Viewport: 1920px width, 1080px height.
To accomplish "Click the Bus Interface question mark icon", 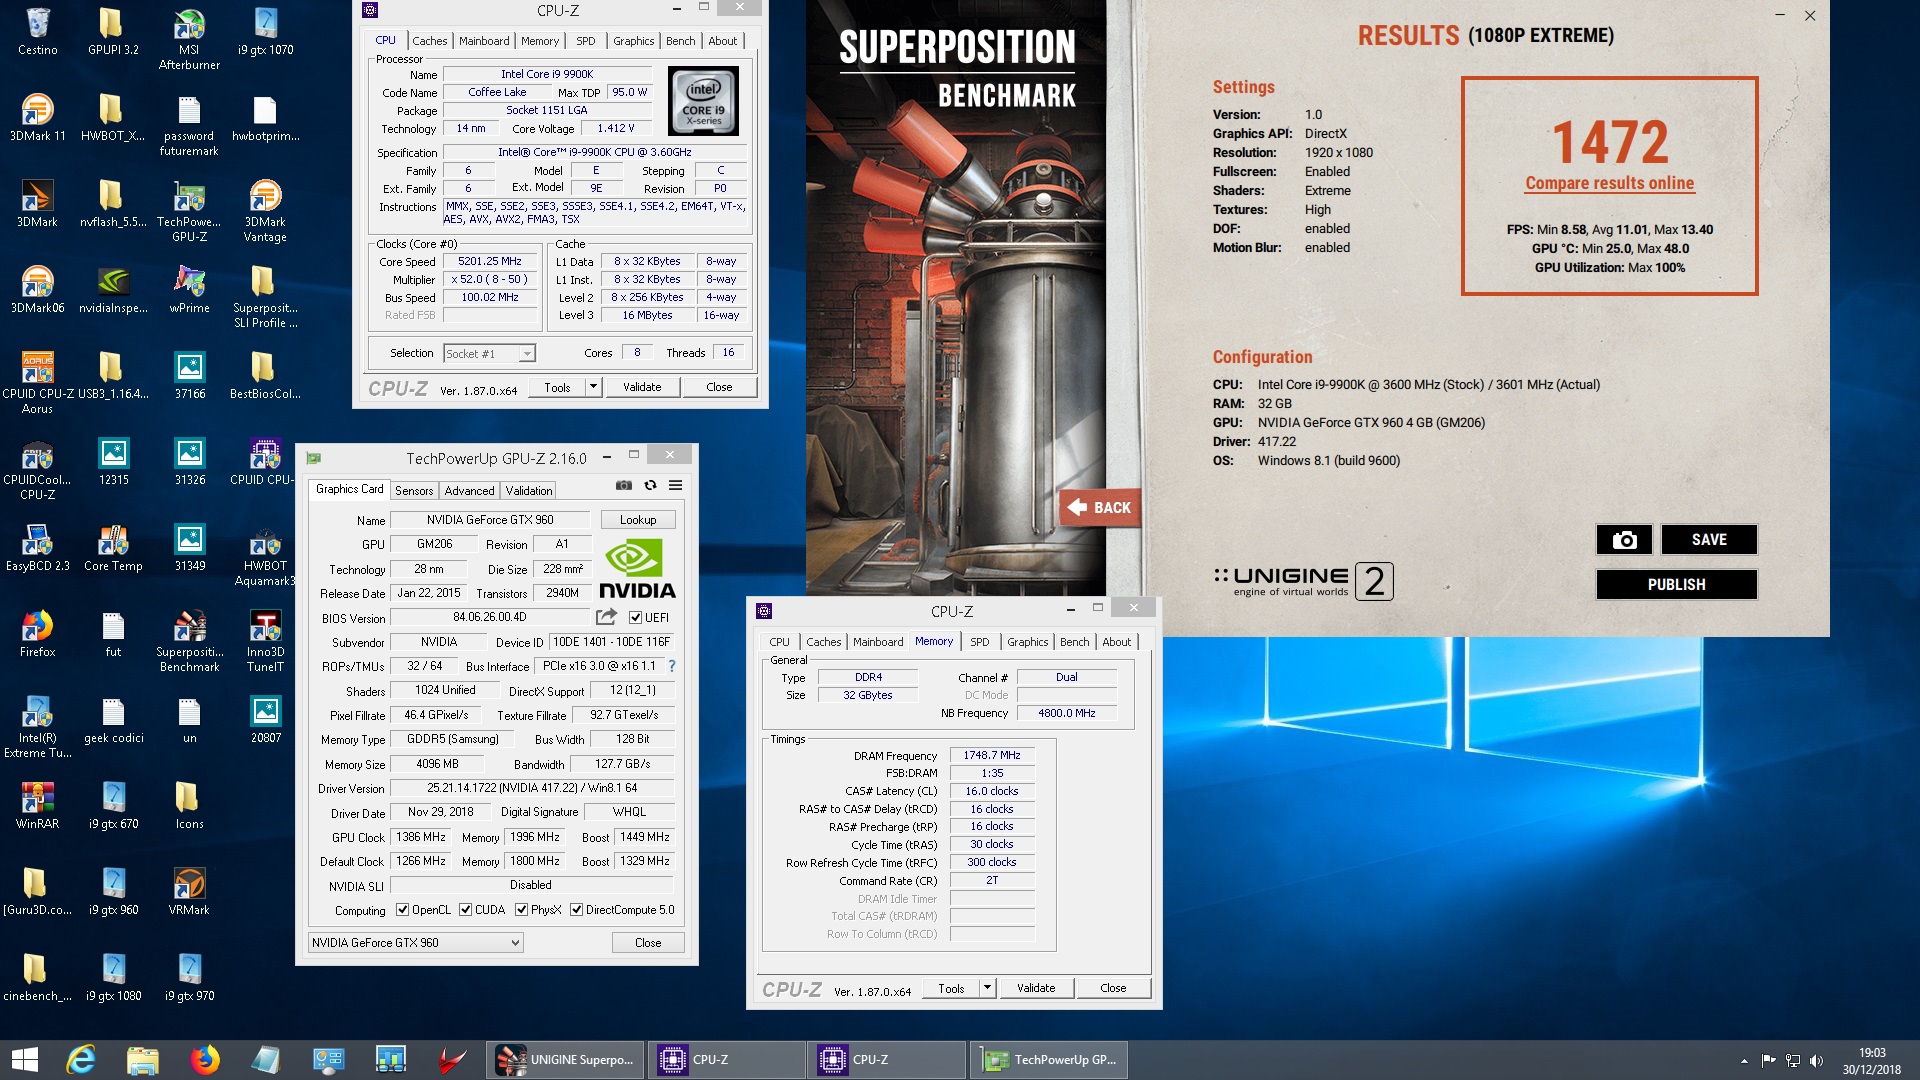I will [672, 666].
